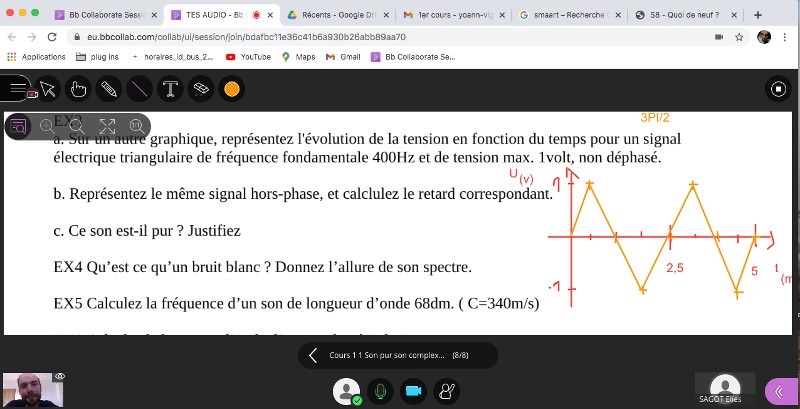This screenshot has width=800, height=409.
Task: Open the Session menu hamburger
Action: (17, 89)
